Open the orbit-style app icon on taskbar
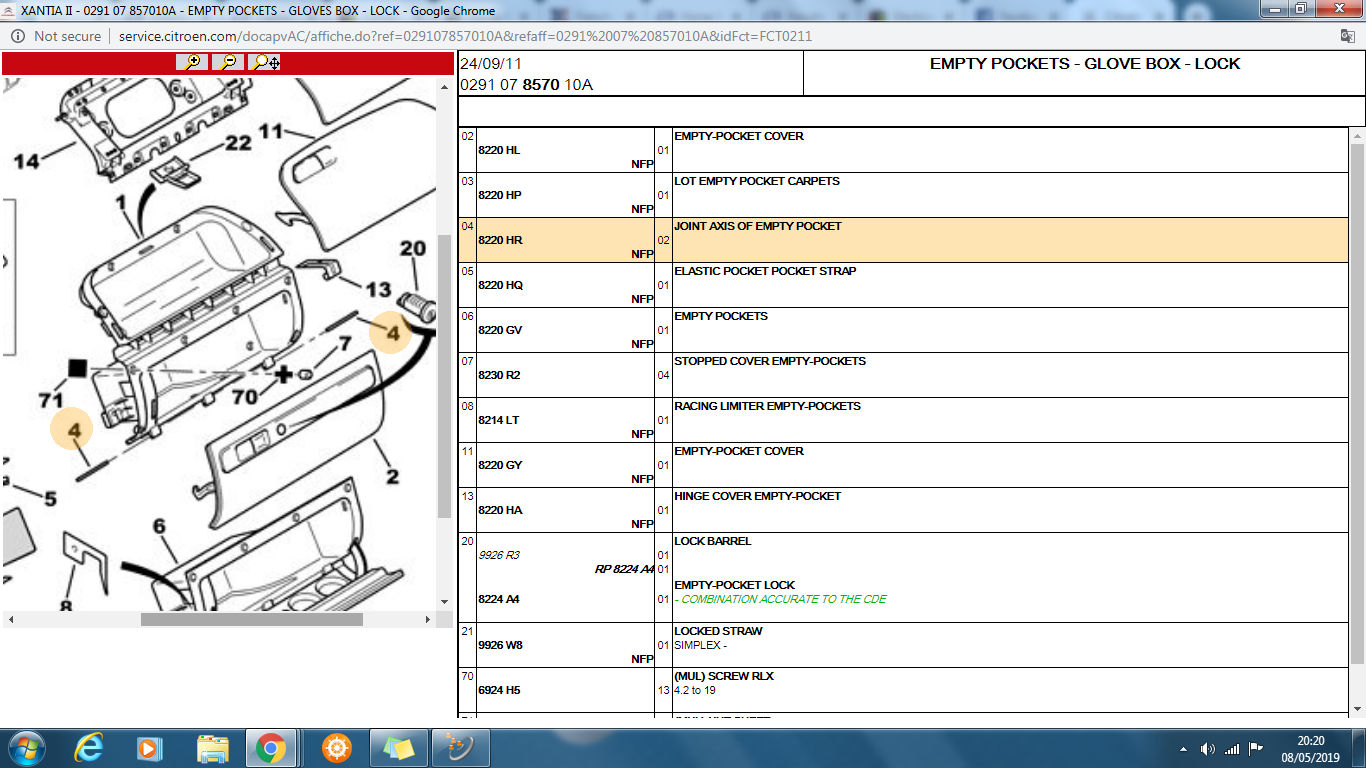 tap(460, 748)
